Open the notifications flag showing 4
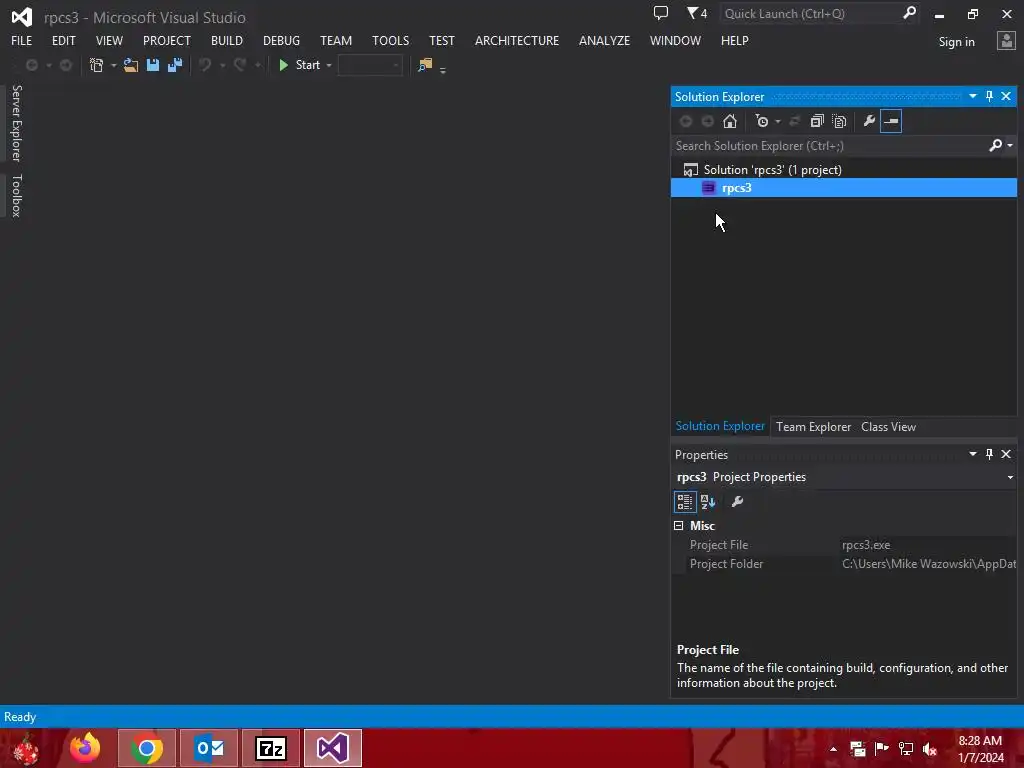 click(696, 13)
